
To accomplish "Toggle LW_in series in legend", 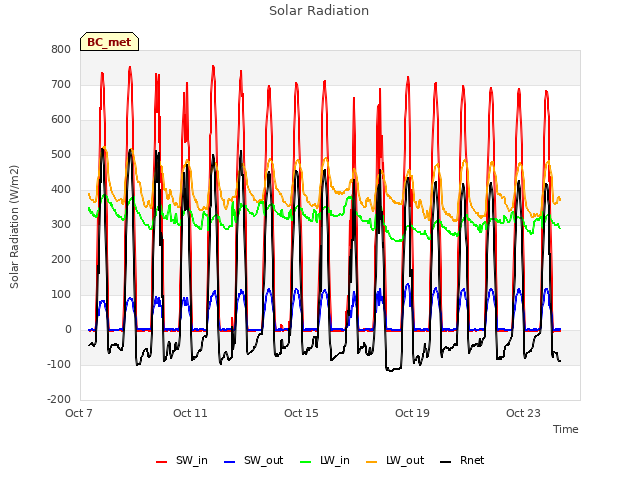I will click(x=324, y=460).
